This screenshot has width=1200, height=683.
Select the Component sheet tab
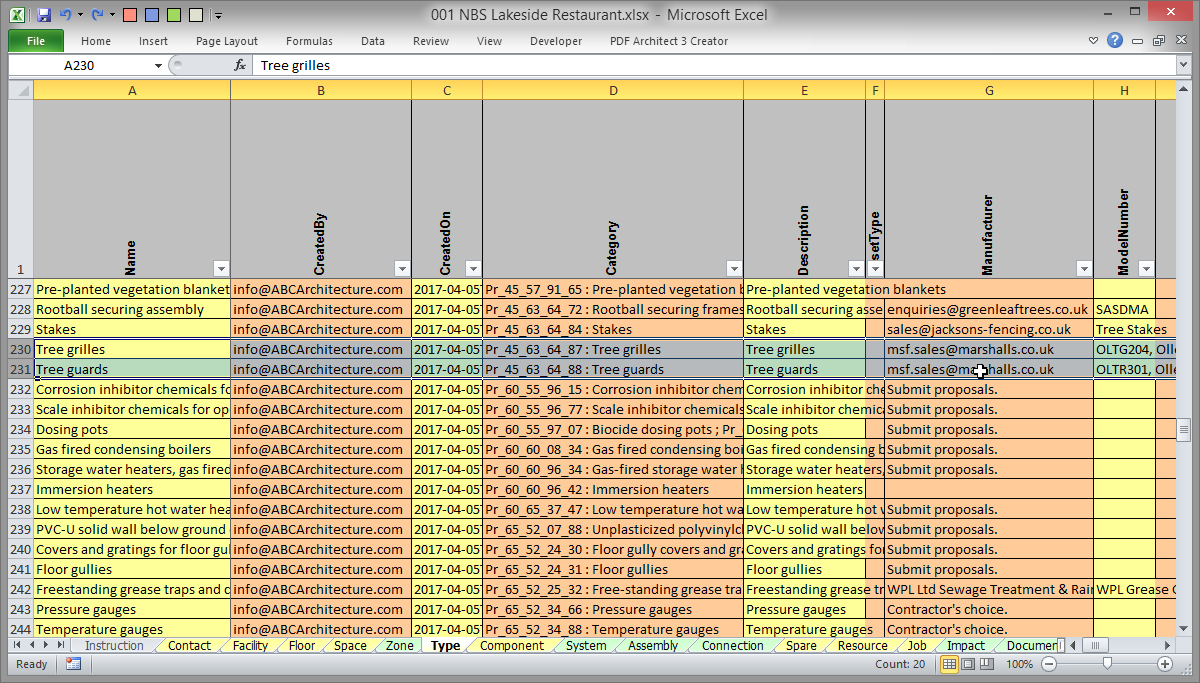(x=510, y=645)
